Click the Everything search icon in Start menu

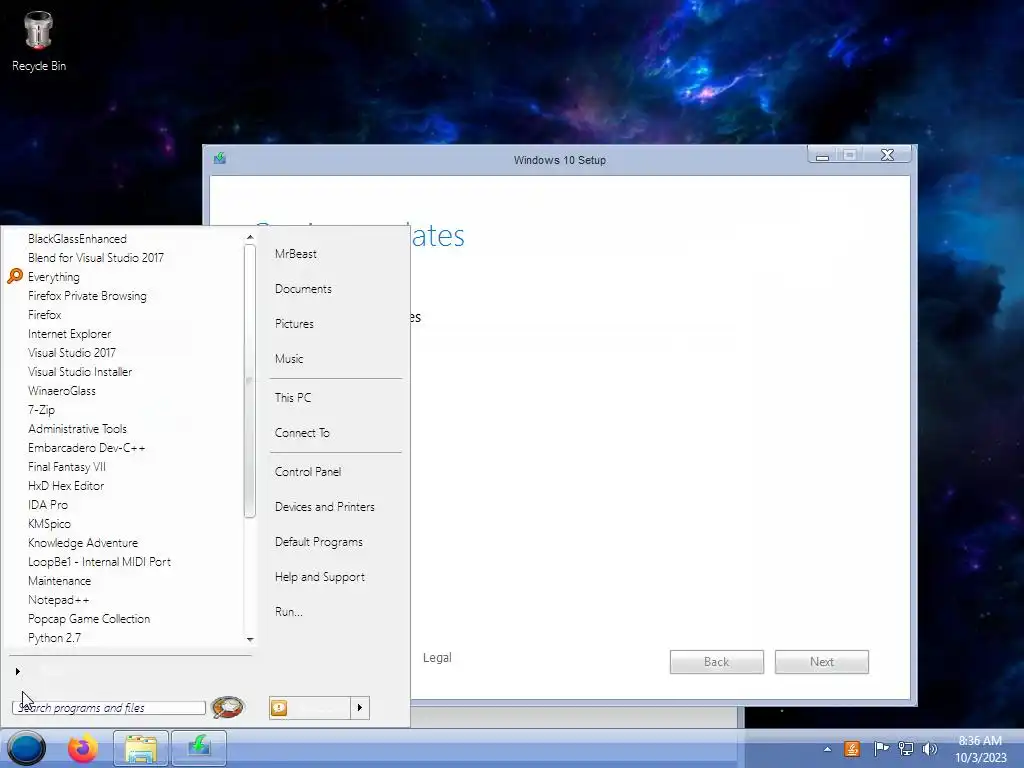point(15,276)
